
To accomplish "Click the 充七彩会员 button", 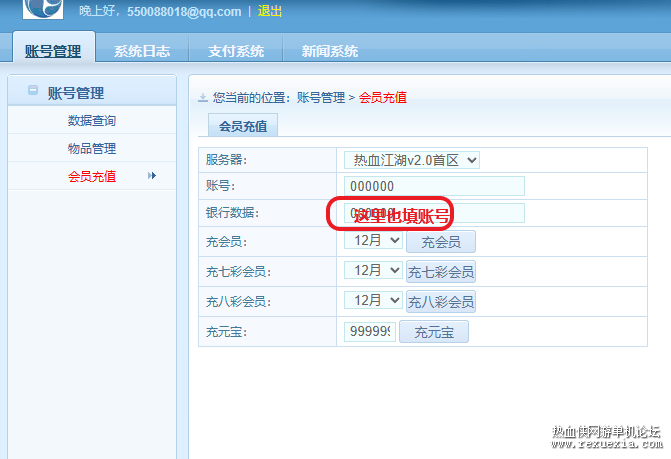I will click(x=441, y=272).
